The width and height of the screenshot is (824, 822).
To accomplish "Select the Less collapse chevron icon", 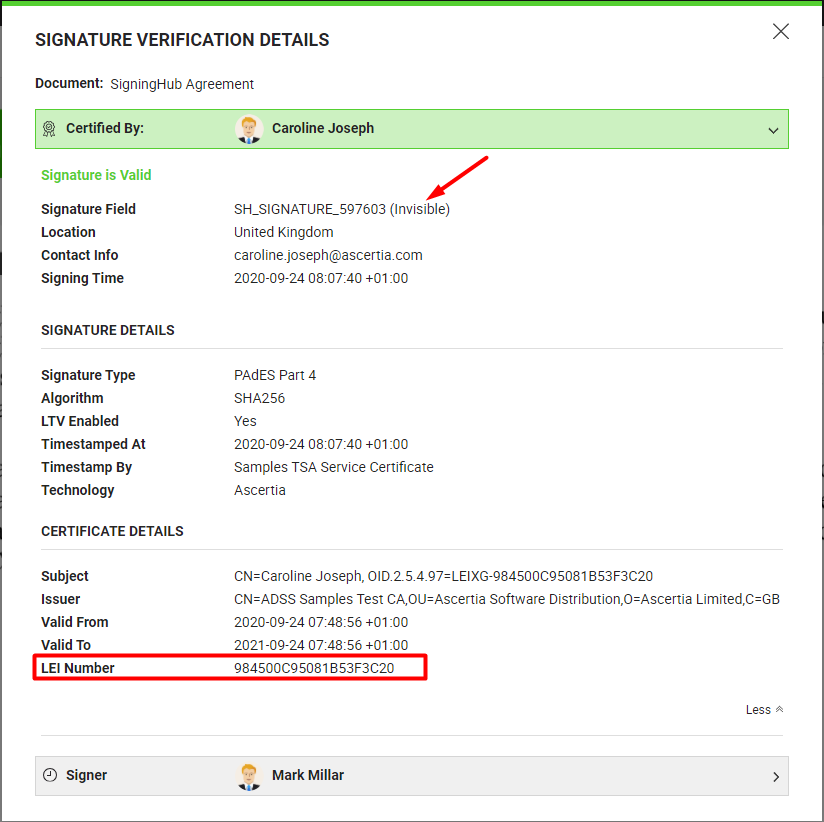I will (778, 709).
